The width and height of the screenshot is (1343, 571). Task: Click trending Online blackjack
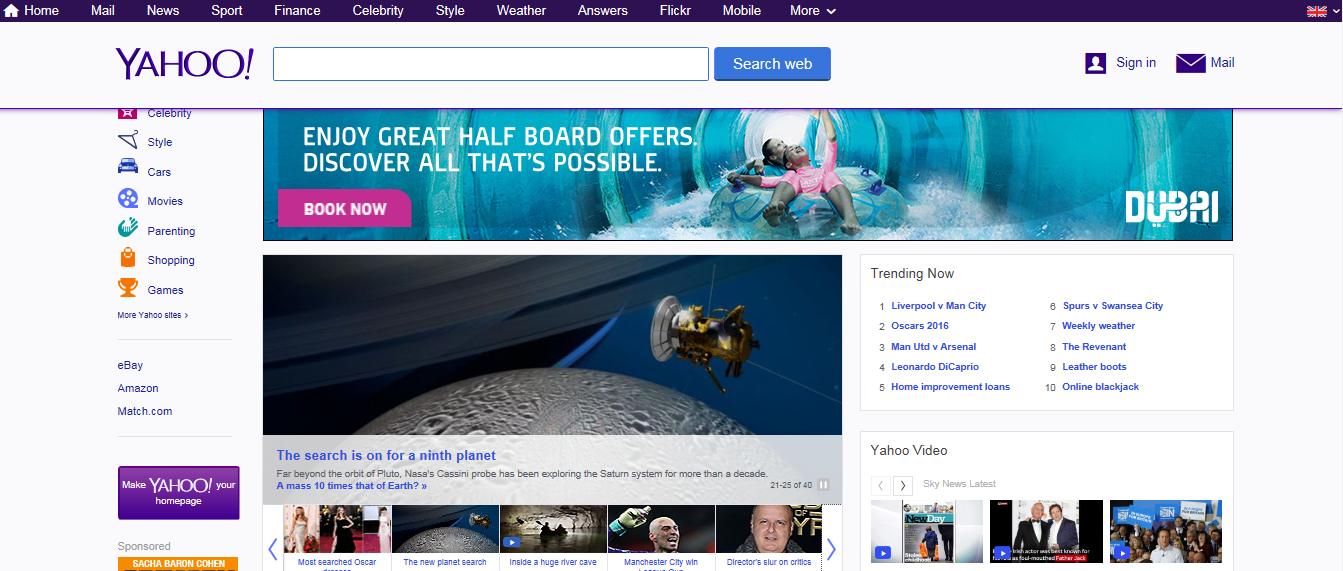point(1101,387)
